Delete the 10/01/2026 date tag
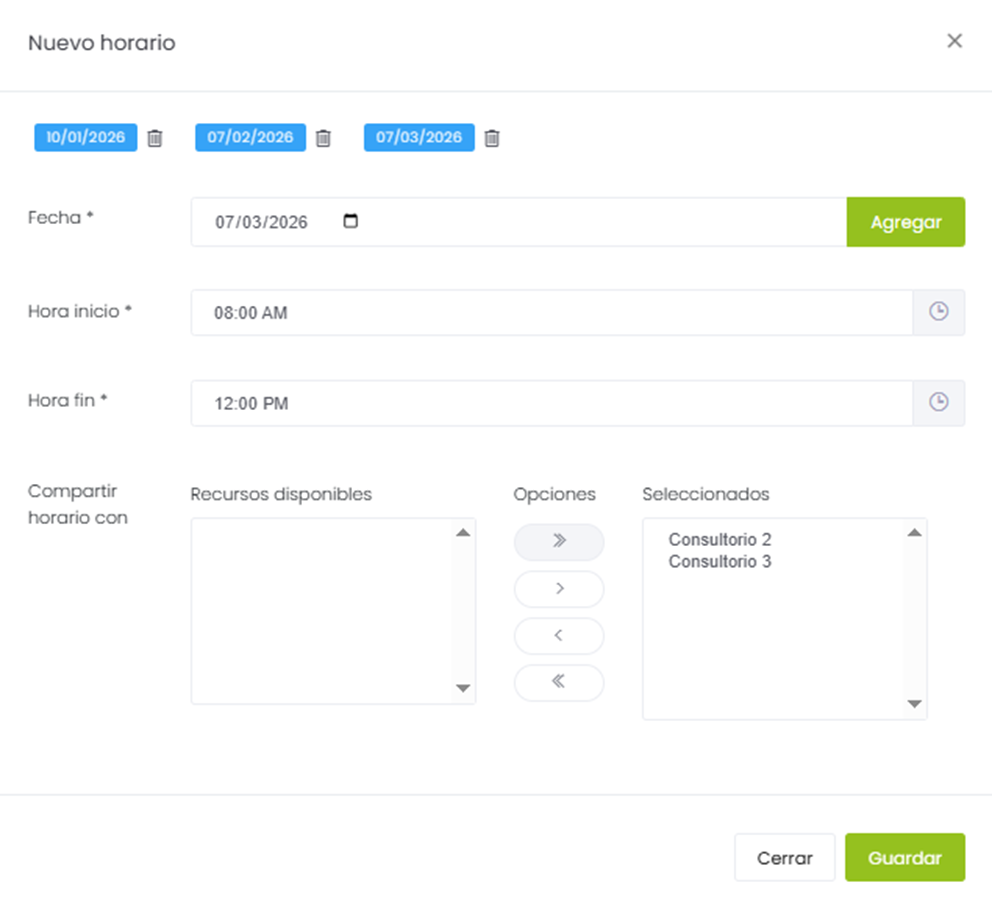The height and width of the screenshot is (905, 992). coord(155,138)
